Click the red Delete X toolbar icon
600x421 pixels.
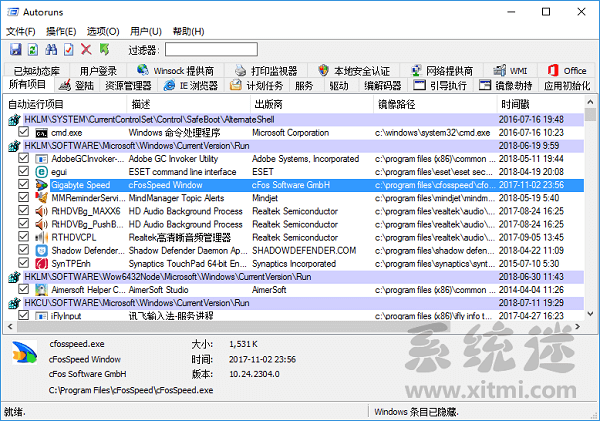click(x=86, y=49)
